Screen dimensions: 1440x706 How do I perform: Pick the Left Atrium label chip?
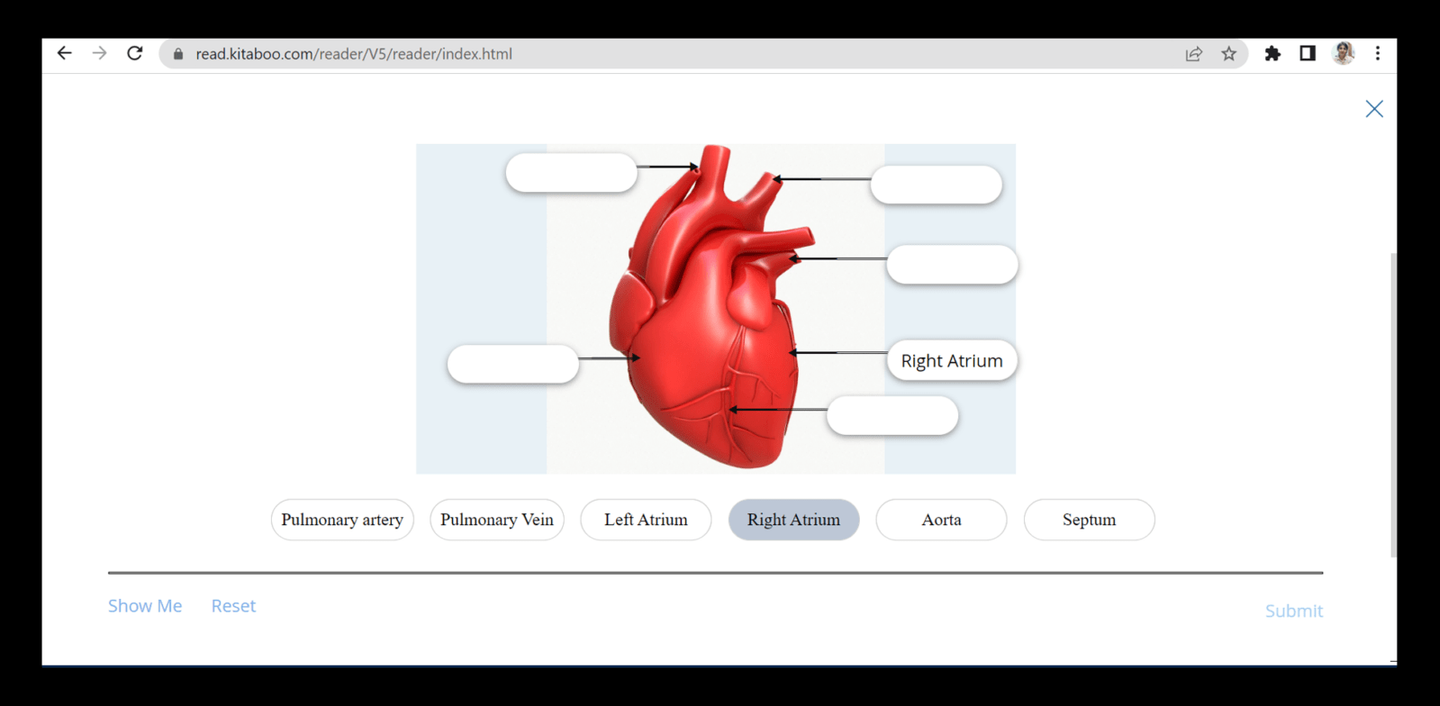click(x=646, y=520)
